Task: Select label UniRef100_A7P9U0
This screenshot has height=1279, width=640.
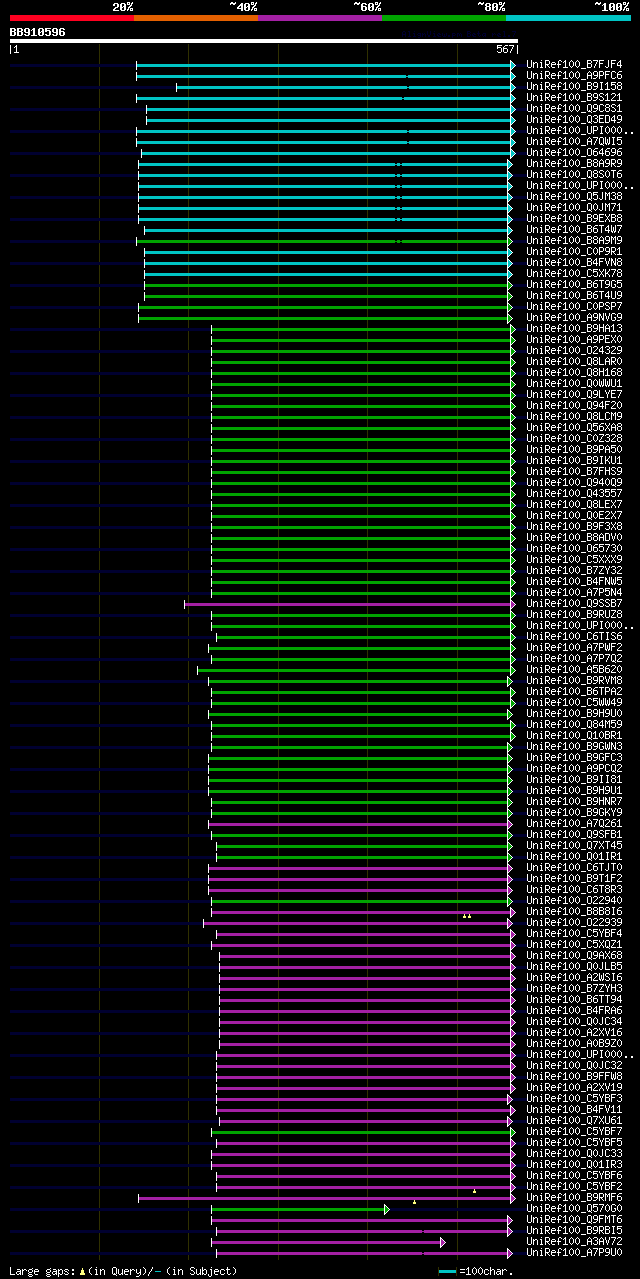Action: tap(574, 1252)
